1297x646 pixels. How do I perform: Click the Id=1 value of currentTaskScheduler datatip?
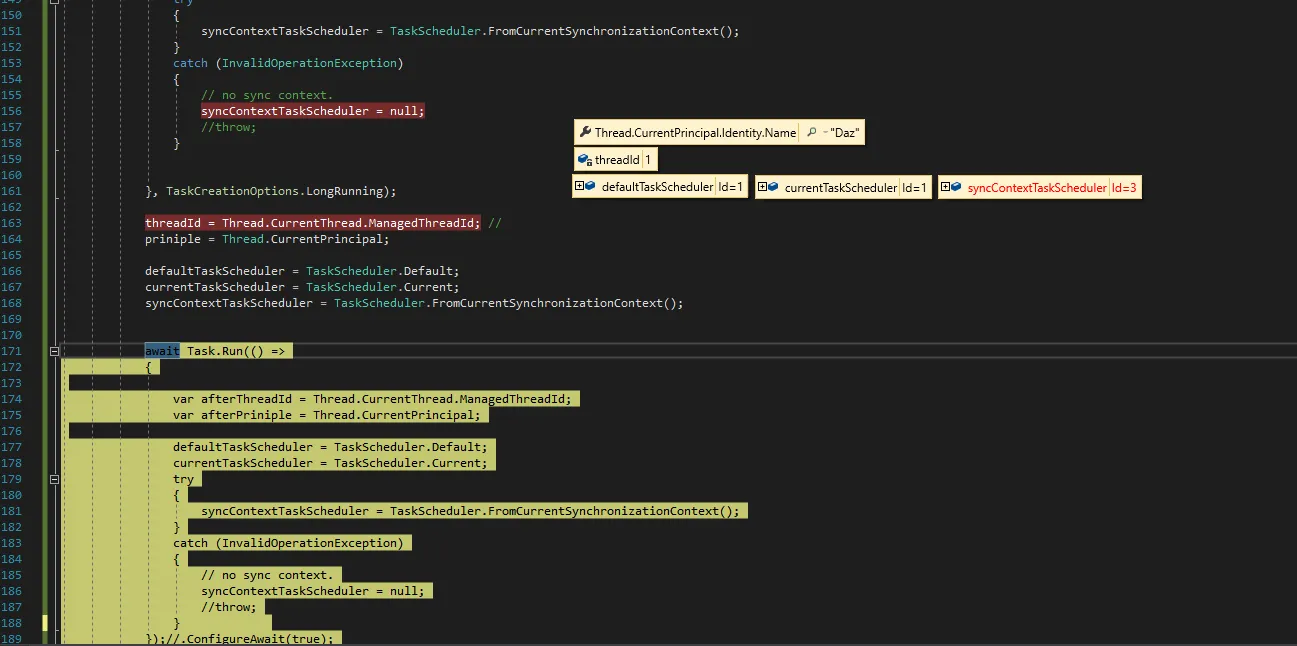click(914, 187)
